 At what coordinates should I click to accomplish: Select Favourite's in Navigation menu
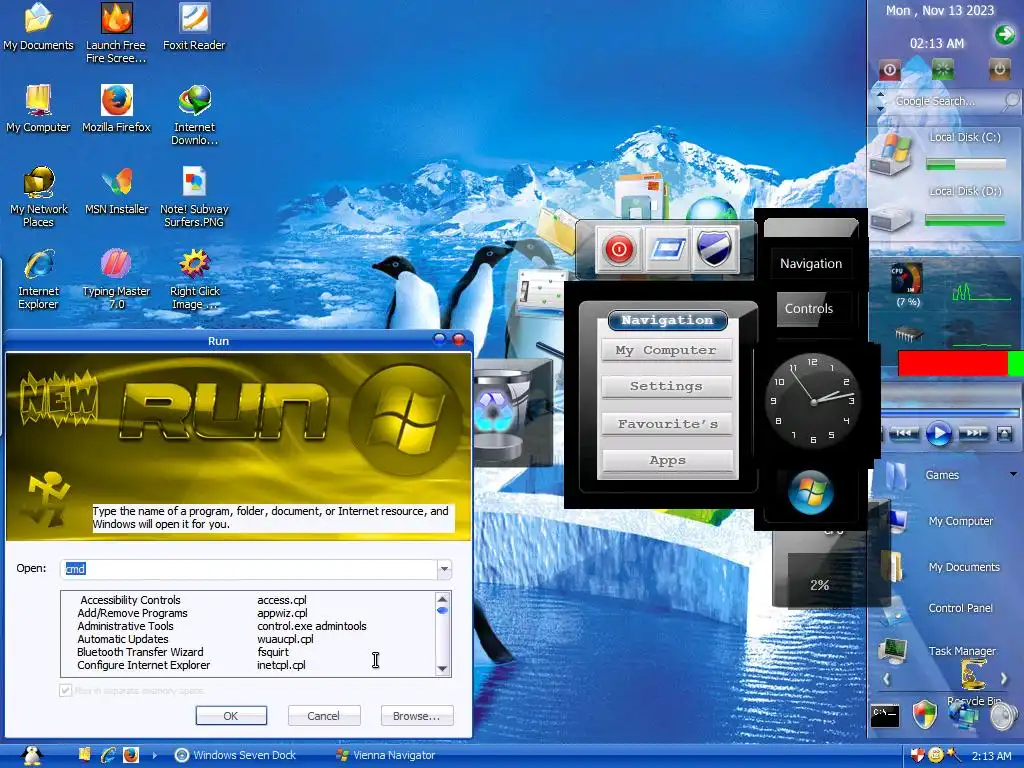pos(666,424)
